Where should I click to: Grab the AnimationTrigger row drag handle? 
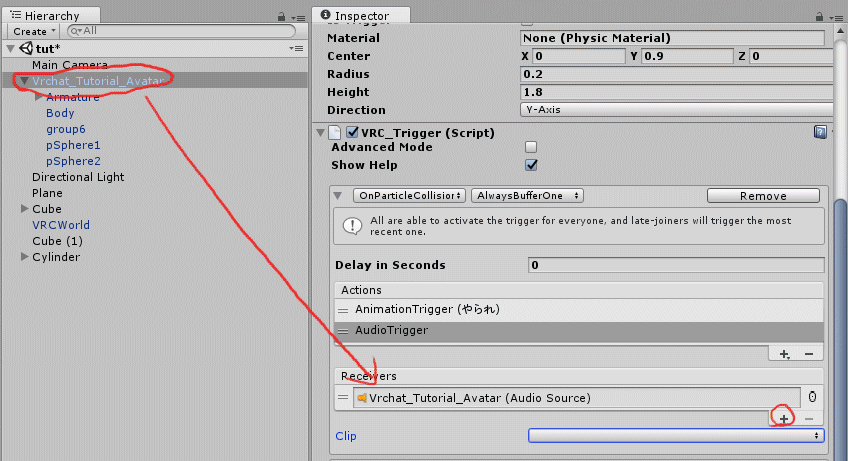click(343, 311)
